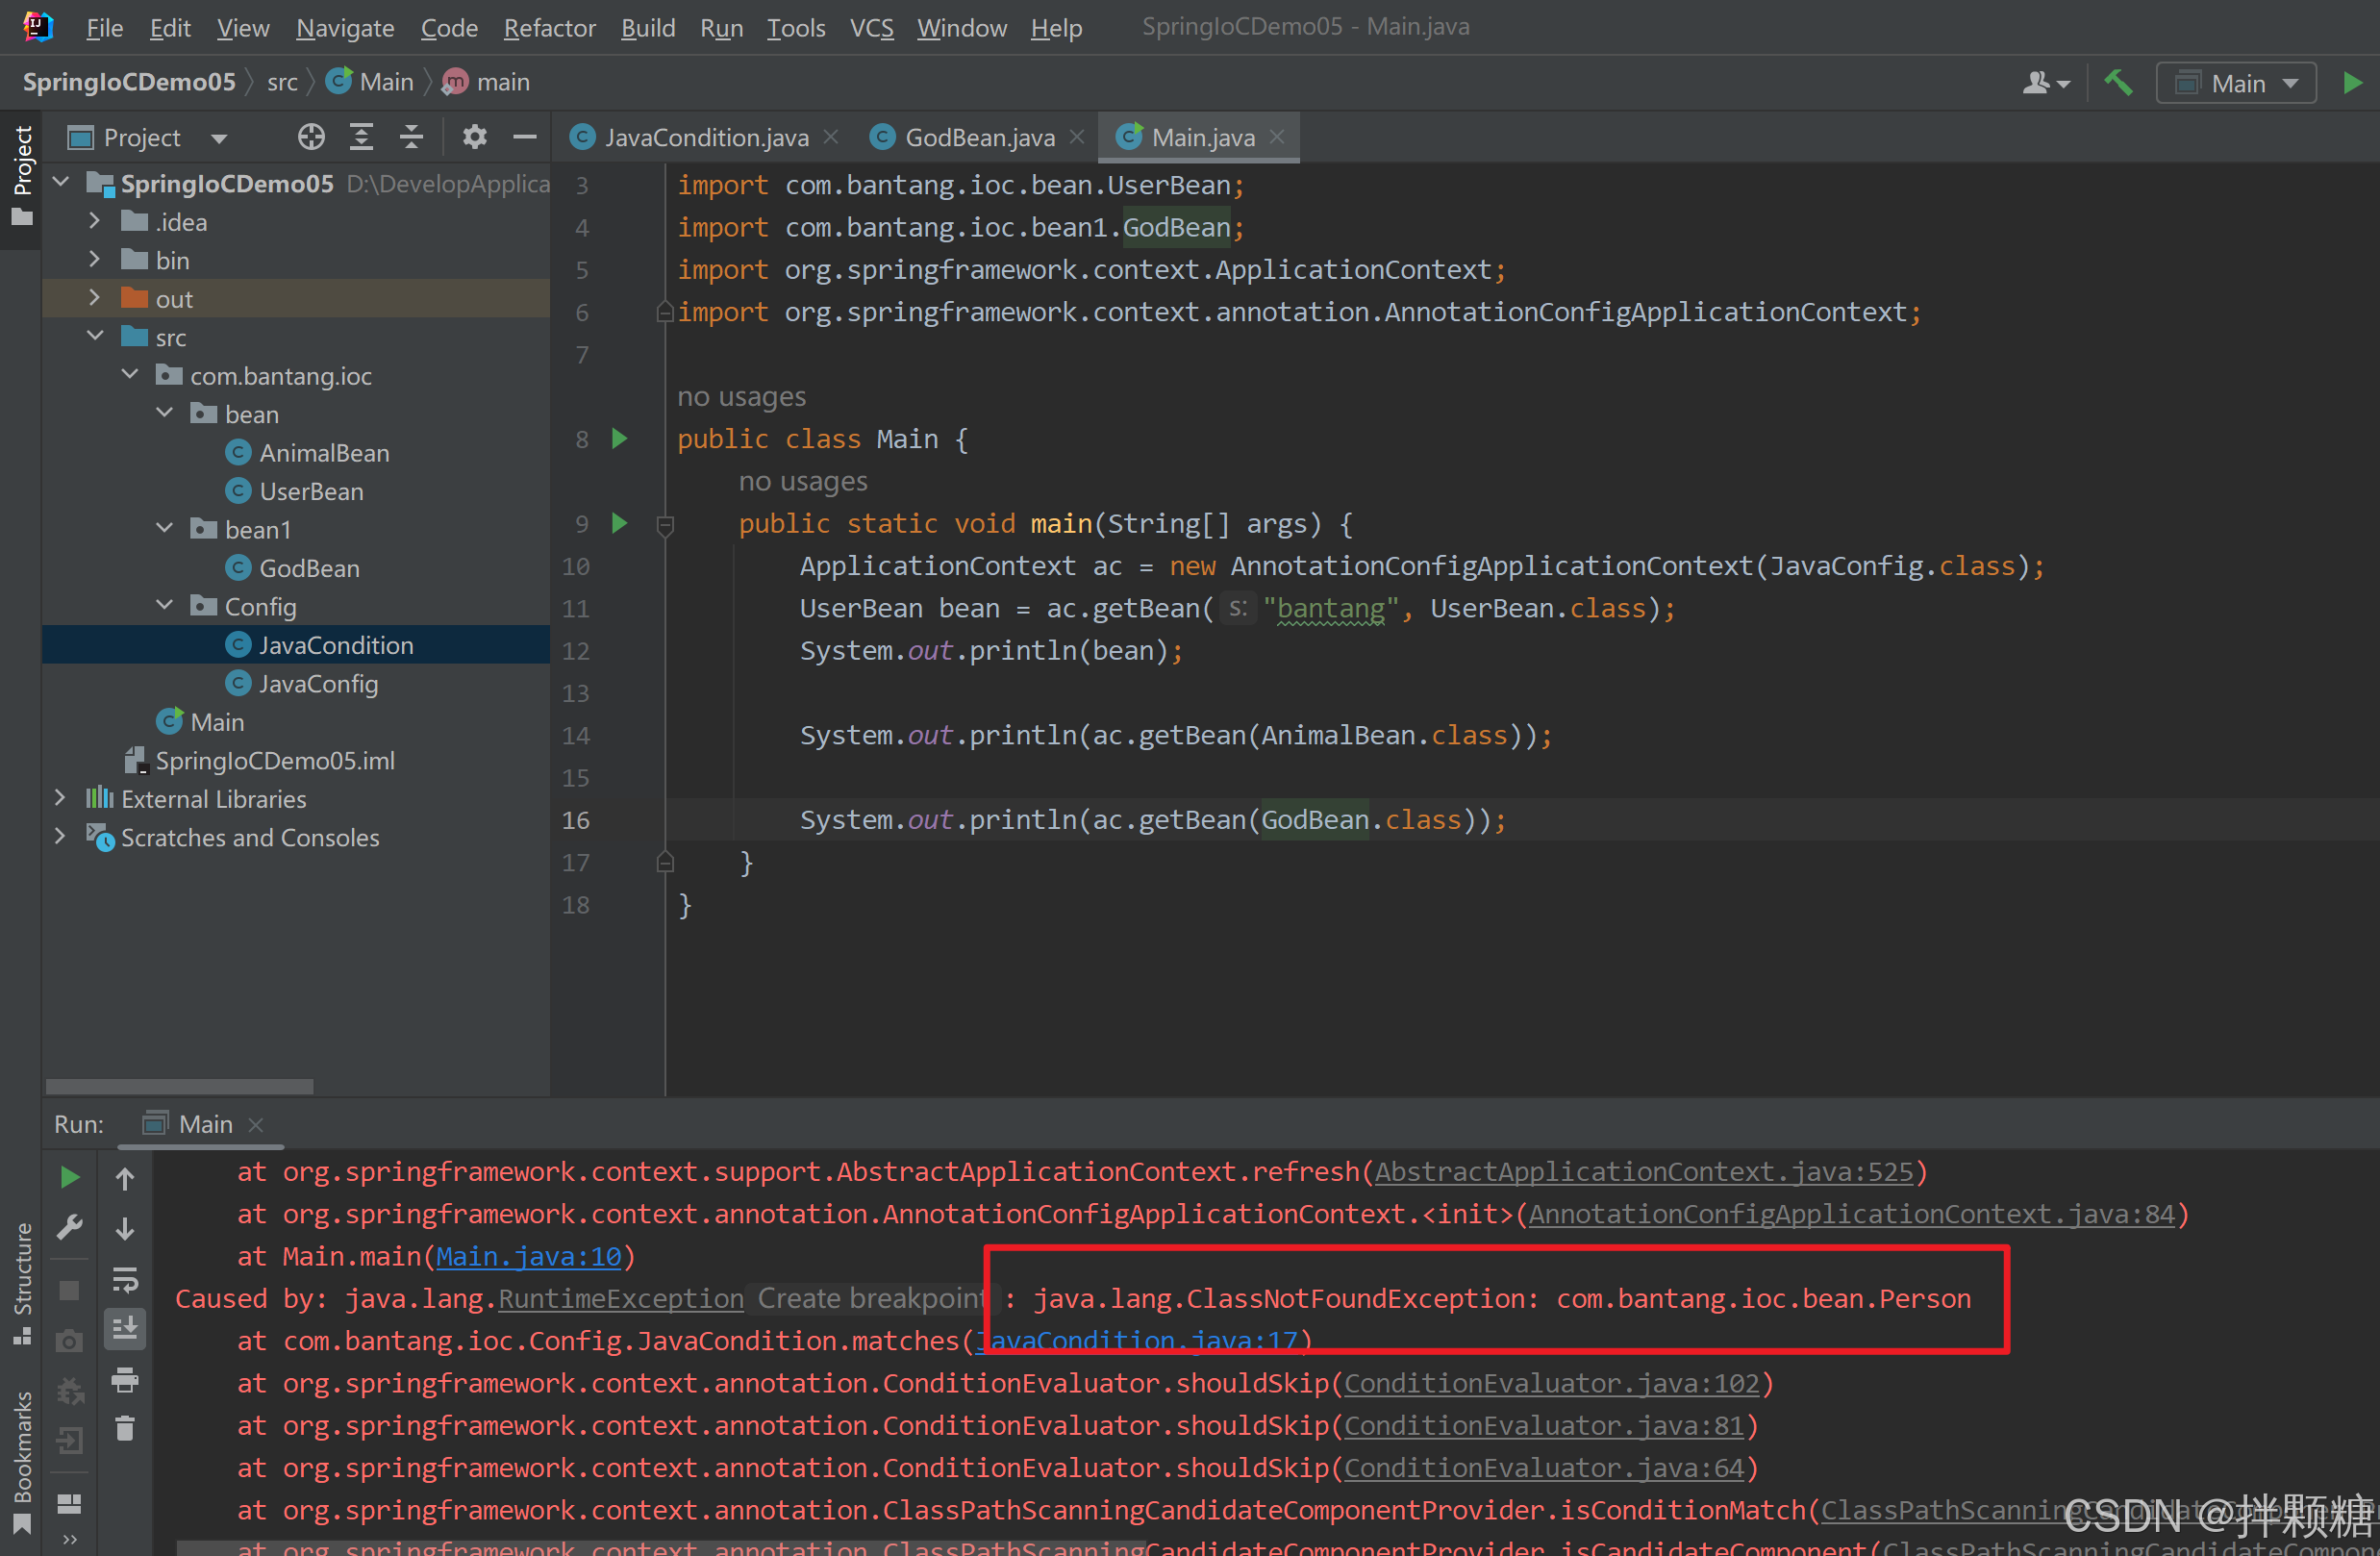Click the green Run button in top toolbar
2380x1556 pixels.
coord(2352,83)
